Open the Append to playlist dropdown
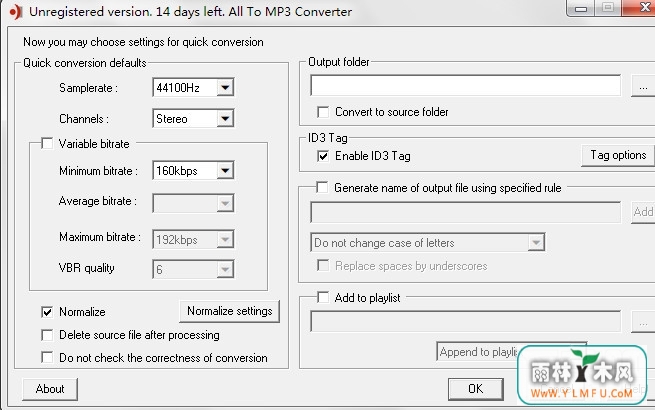 [511, 352]
